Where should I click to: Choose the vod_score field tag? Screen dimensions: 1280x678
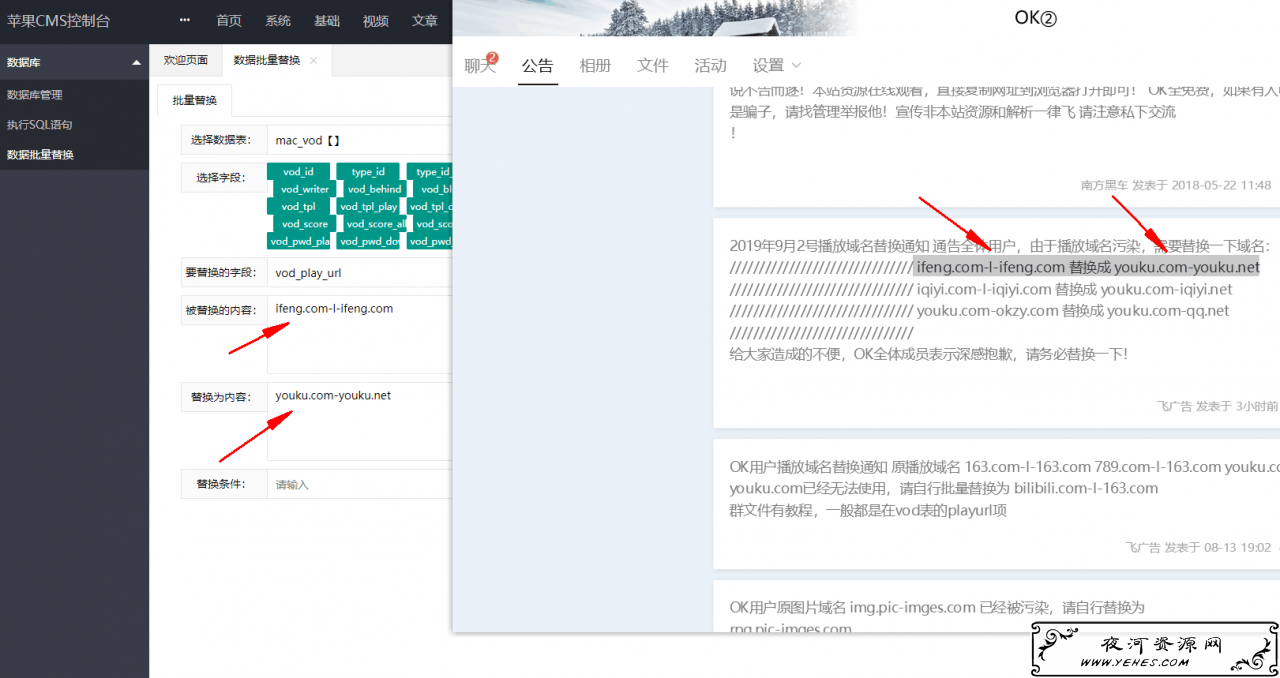[x=305, y=224]
